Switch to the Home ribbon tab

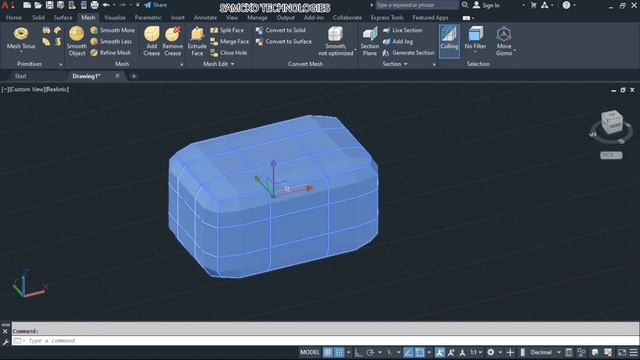coord(14,18)
